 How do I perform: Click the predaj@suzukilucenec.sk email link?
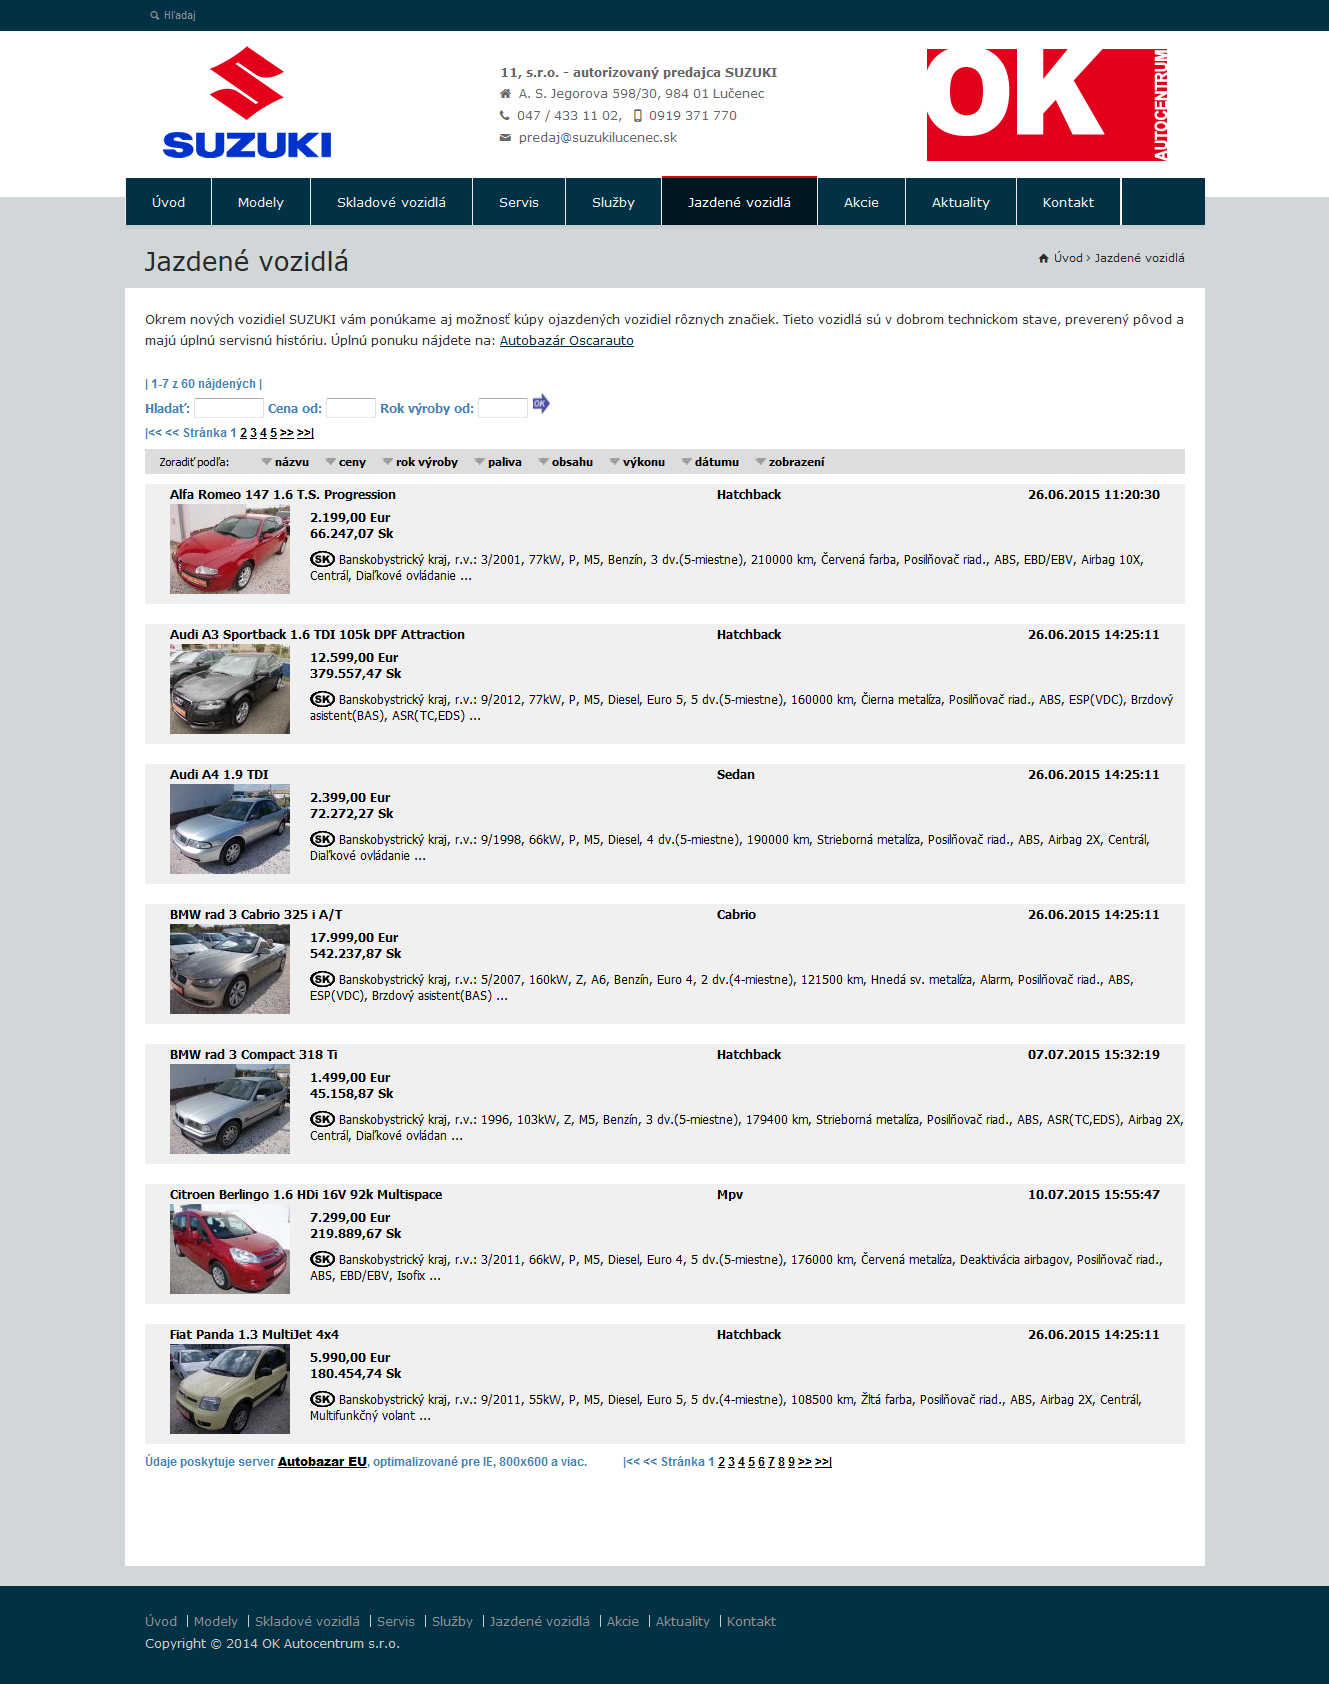point(598,138)
